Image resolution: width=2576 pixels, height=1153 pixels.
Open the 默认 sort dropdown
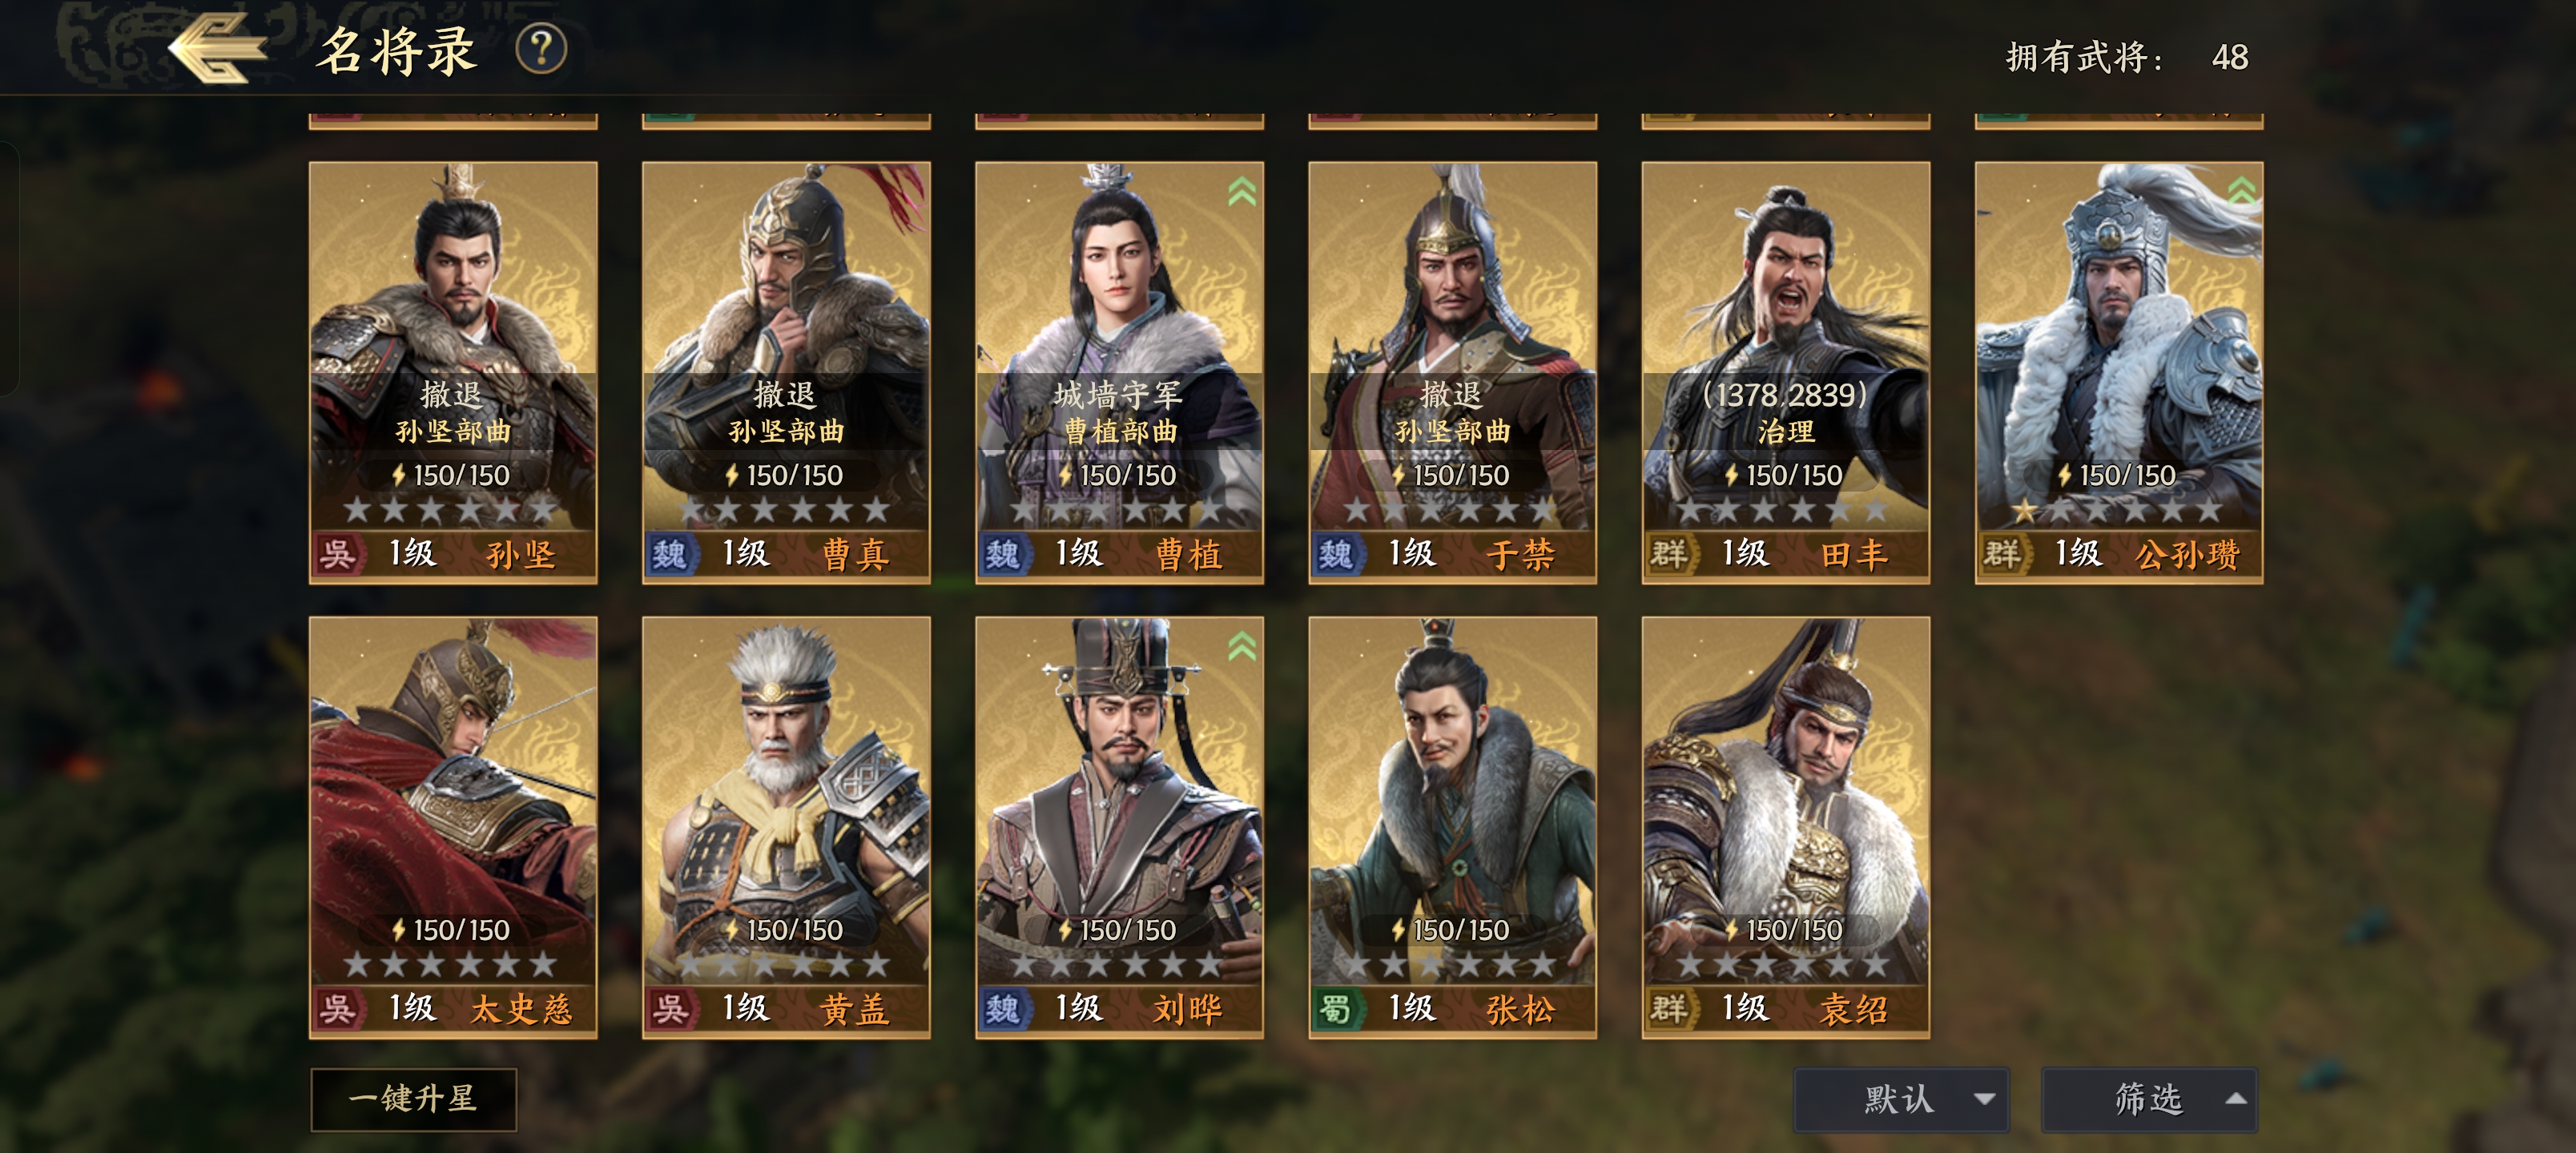tap(1901, 1099)
